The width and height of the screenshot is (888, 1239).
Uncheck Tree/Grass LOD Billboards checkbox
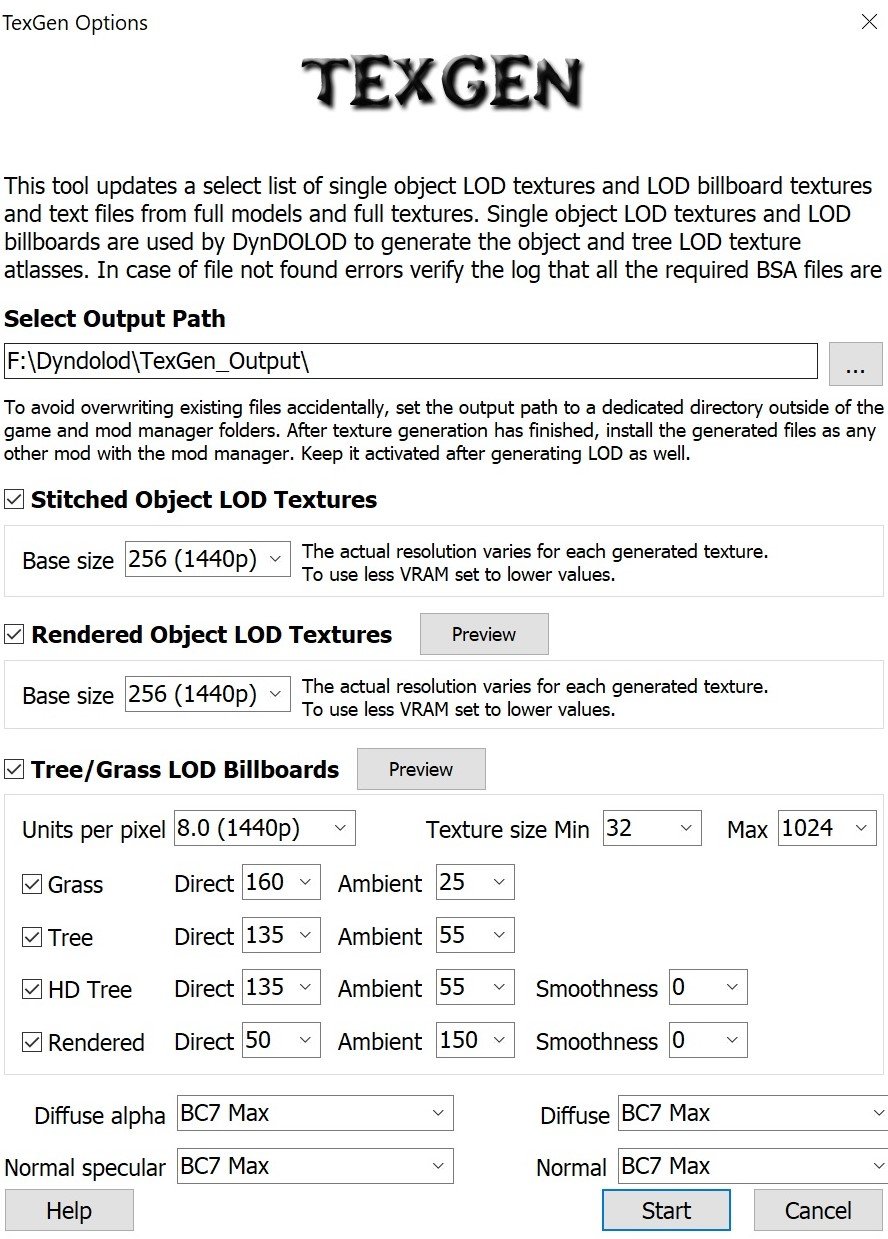(14, 770)
